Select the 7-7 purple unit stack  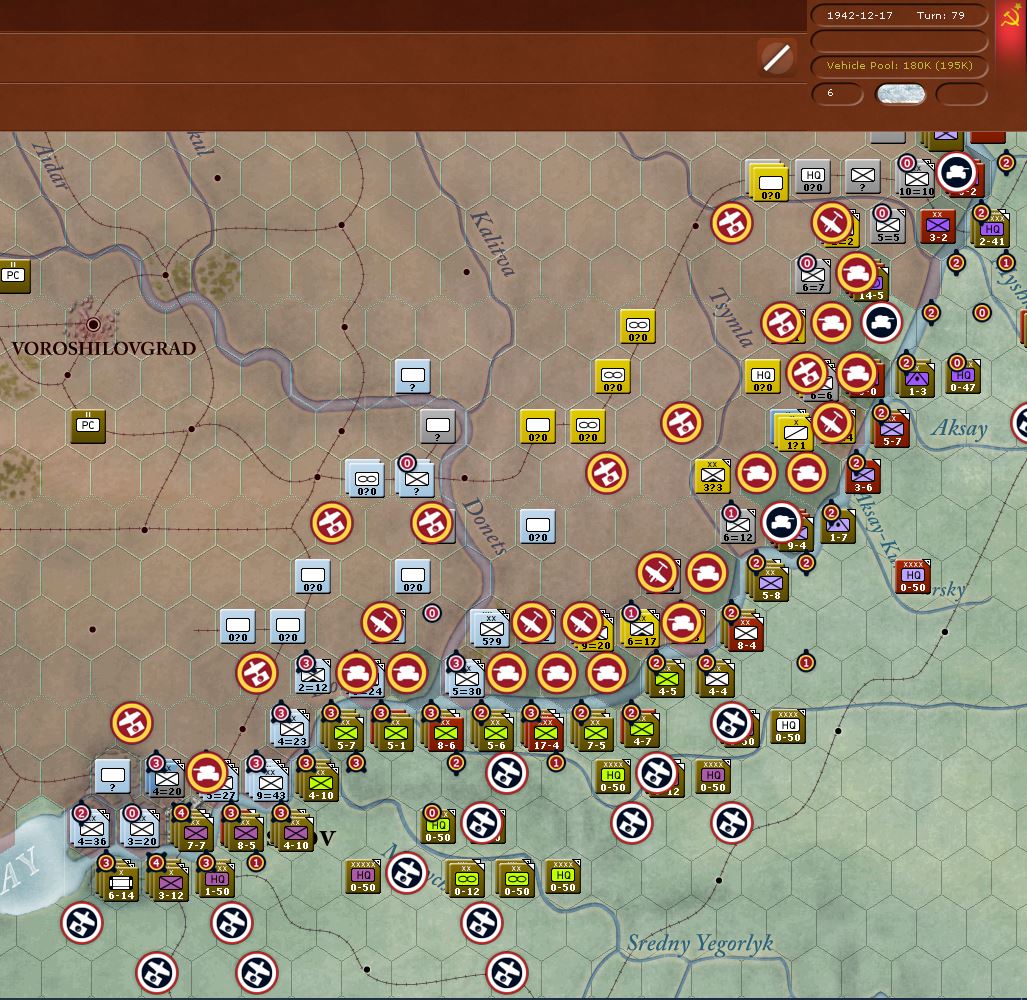coord(195,832)
